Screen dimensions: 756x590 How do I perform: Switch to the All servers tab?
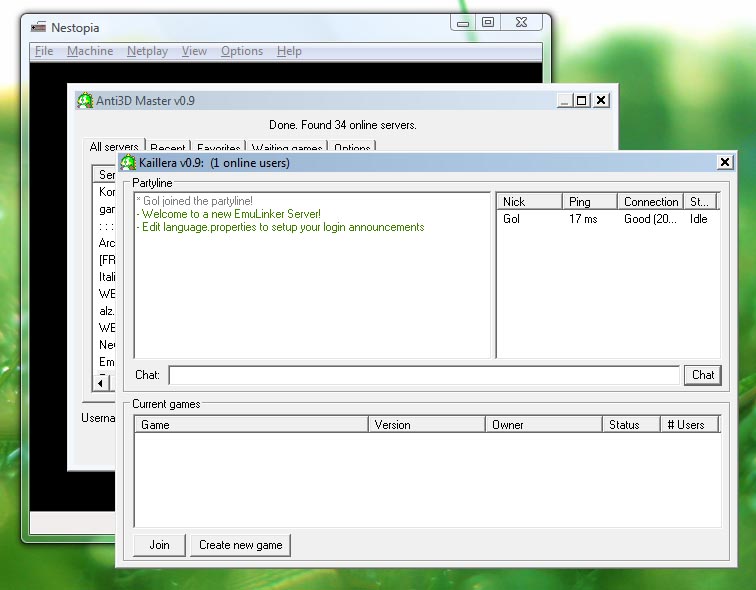(x=114, y=146)
